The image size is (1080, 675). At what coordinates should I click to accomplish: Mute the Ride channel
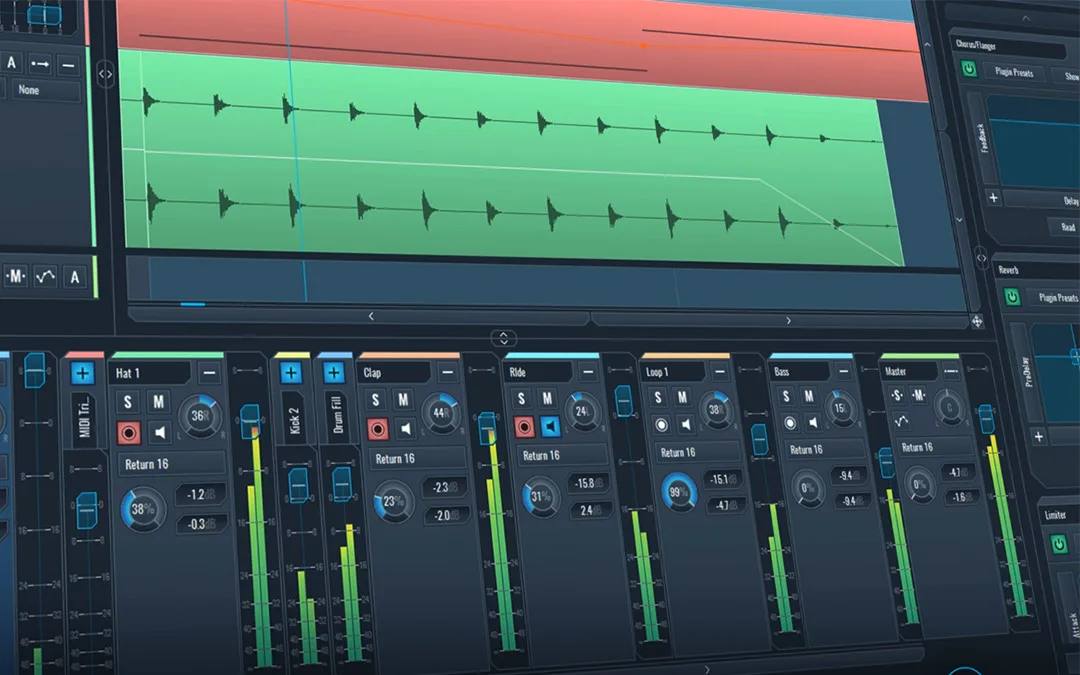547,397
